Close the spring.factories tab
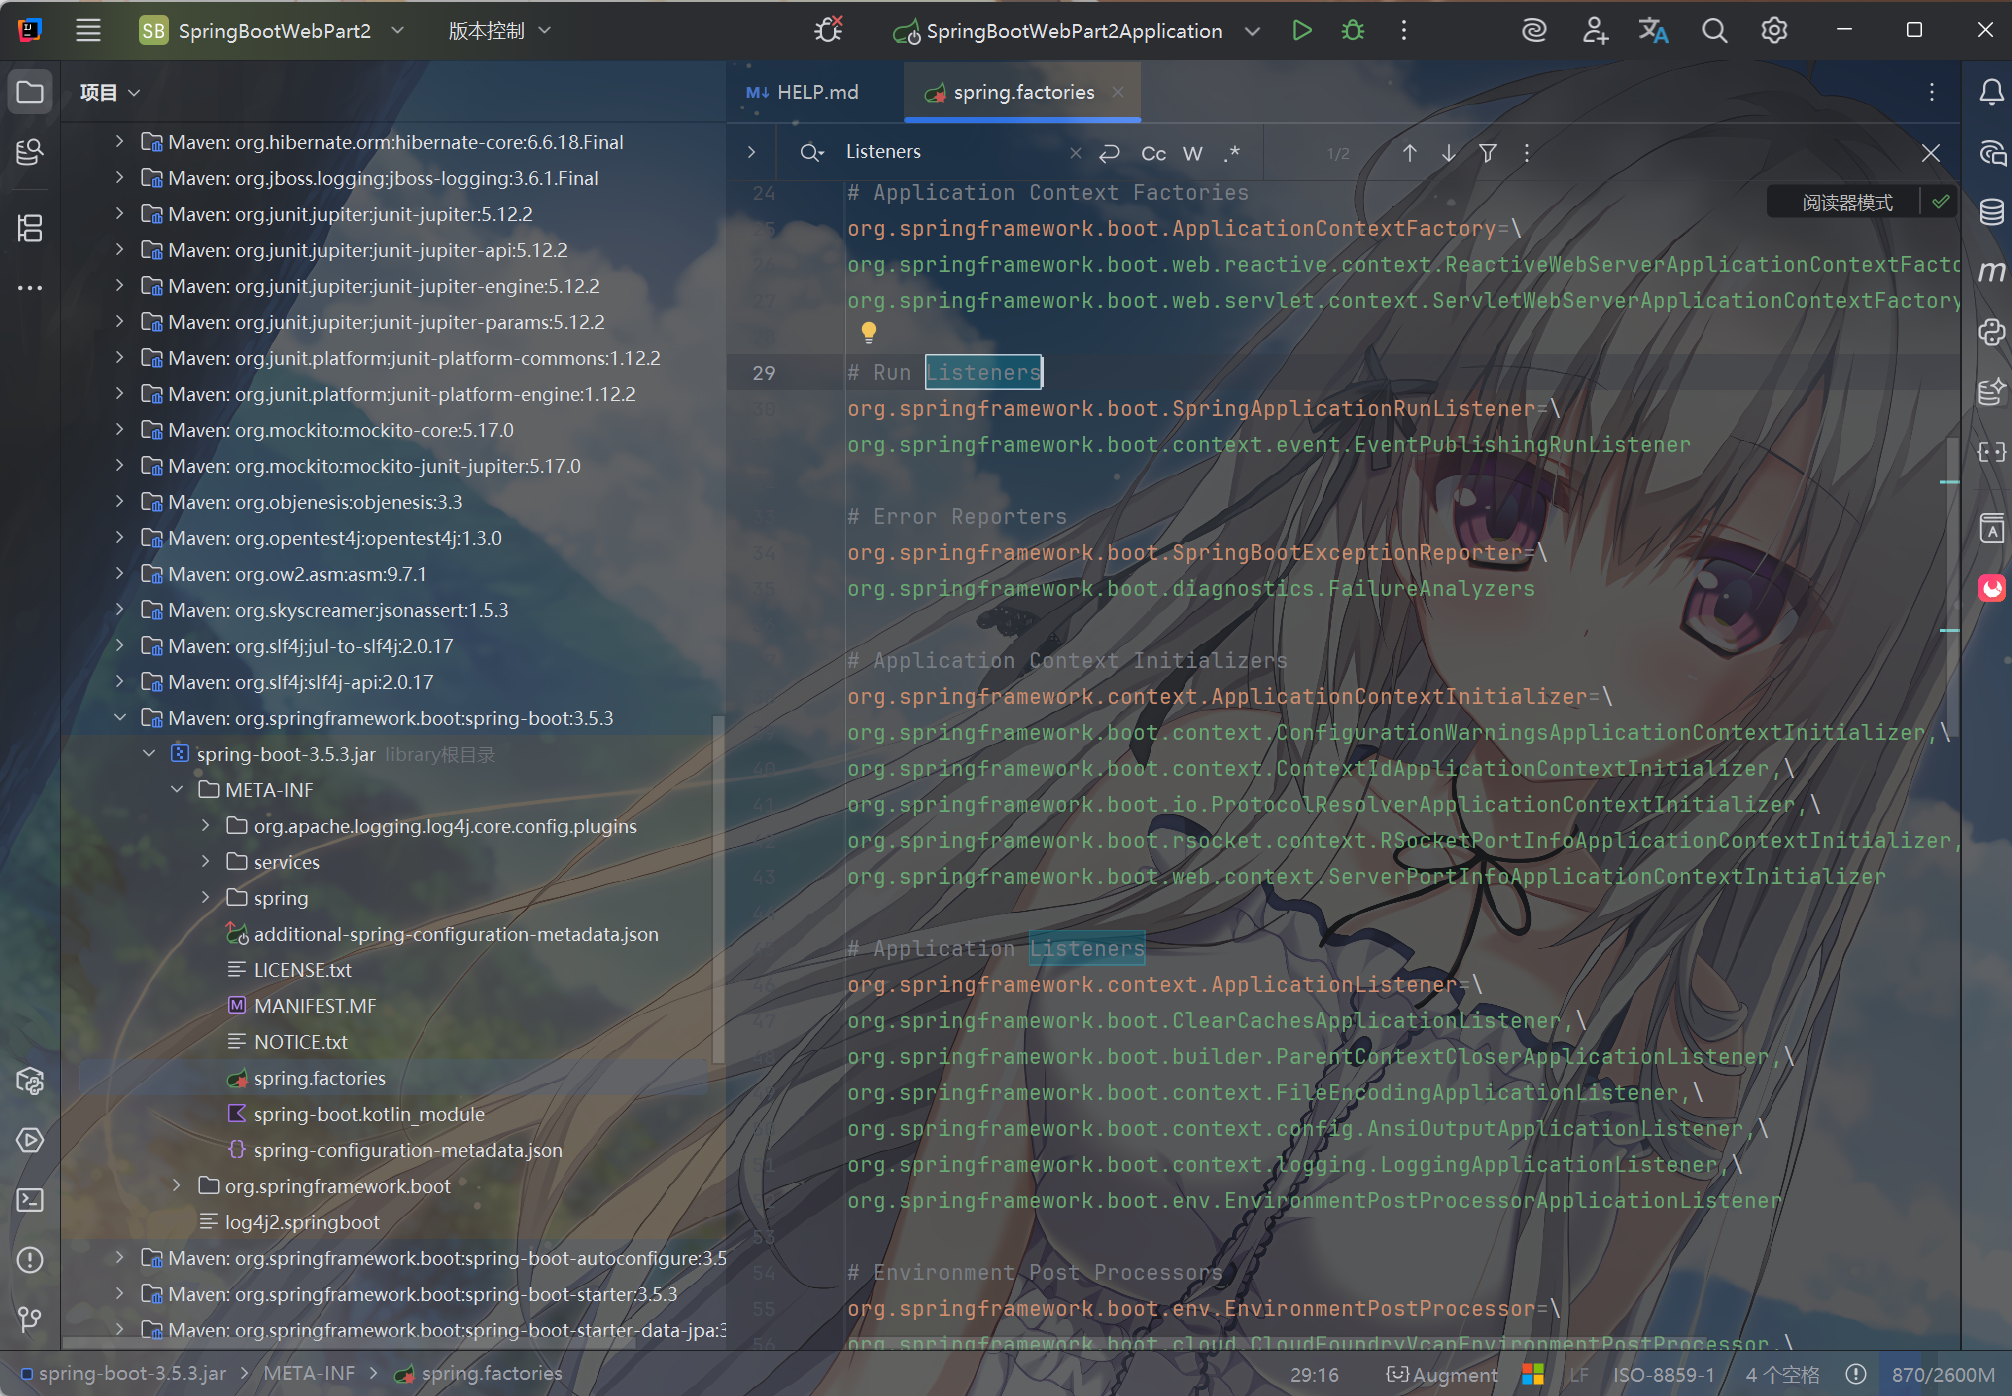Viewport: 2012px width, 1396px height. point(1117,92)
